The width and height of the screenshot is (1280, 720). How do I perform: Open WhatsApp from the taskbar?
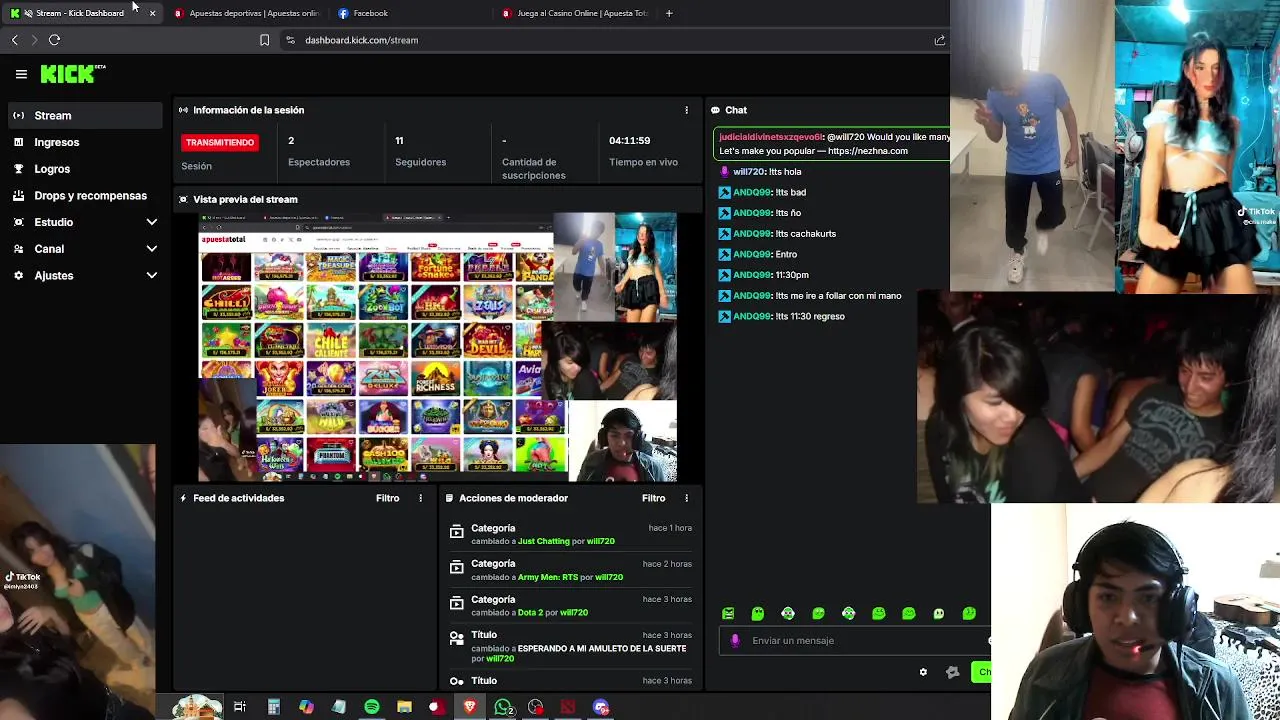point(503,707)
